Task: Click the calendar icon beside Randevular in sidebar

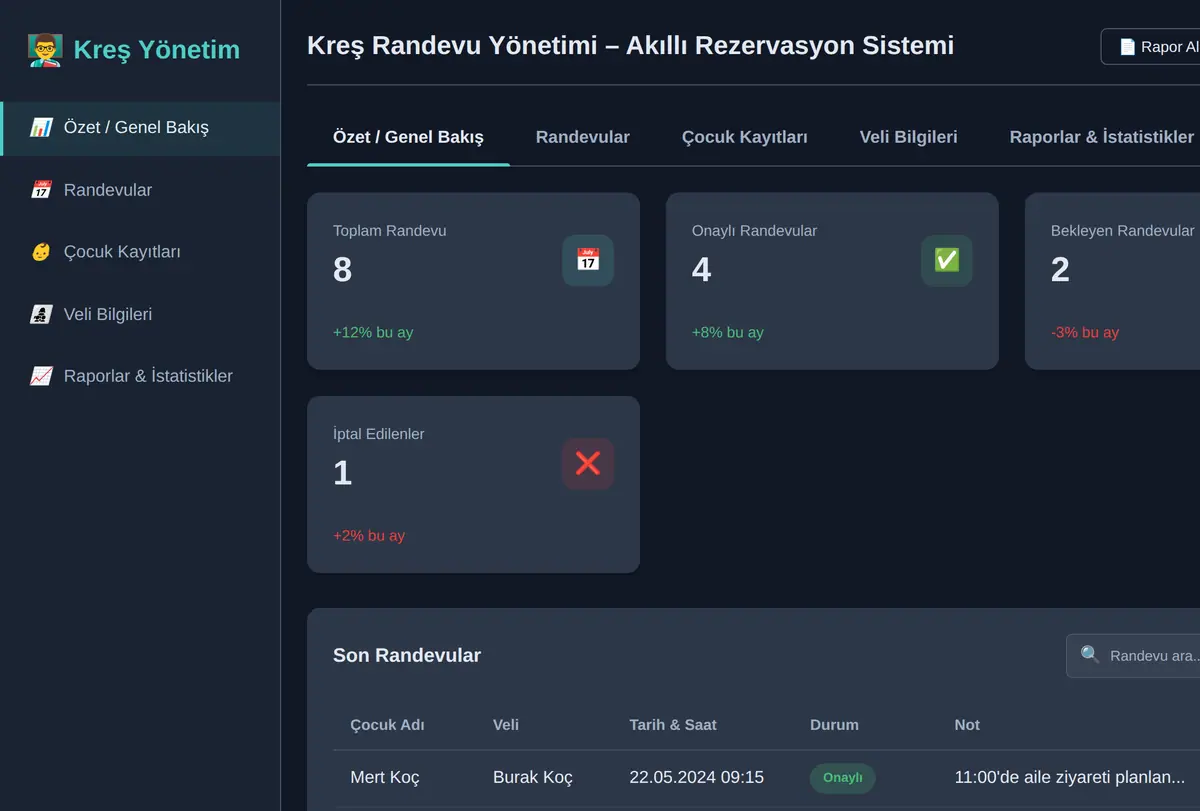Action: [41, 190]
